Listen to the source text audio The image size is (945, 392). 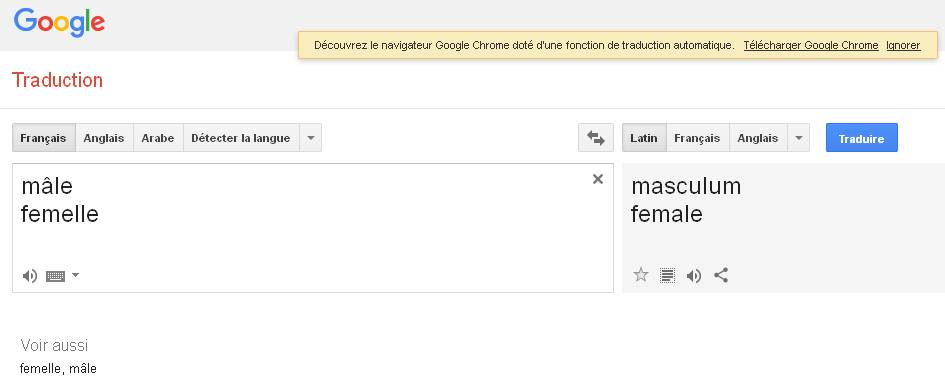click(30, 276)
